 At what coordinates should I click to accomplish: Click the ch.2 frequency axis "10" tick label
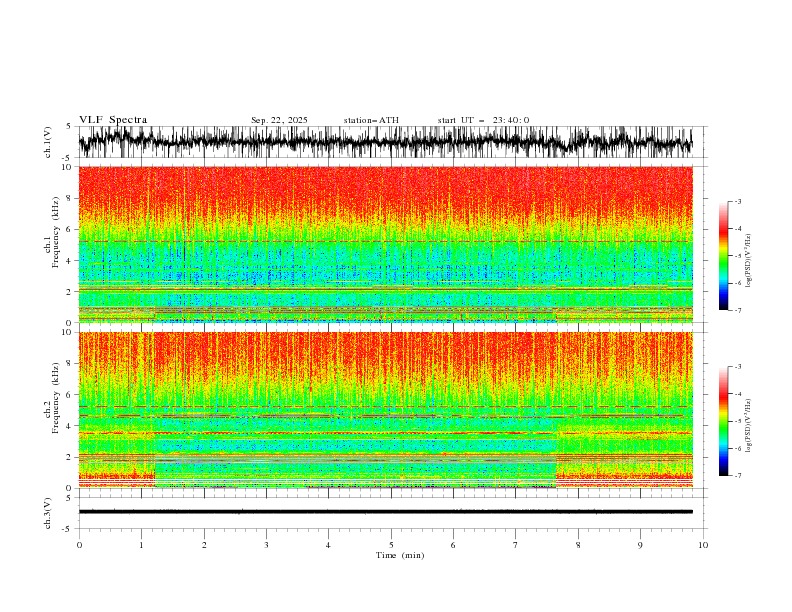[x=68, y=332]
